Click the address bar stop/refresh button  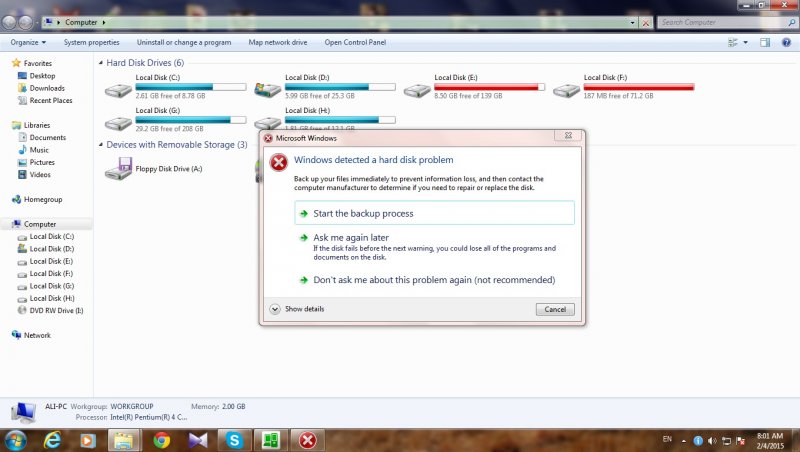coord(646,22)
